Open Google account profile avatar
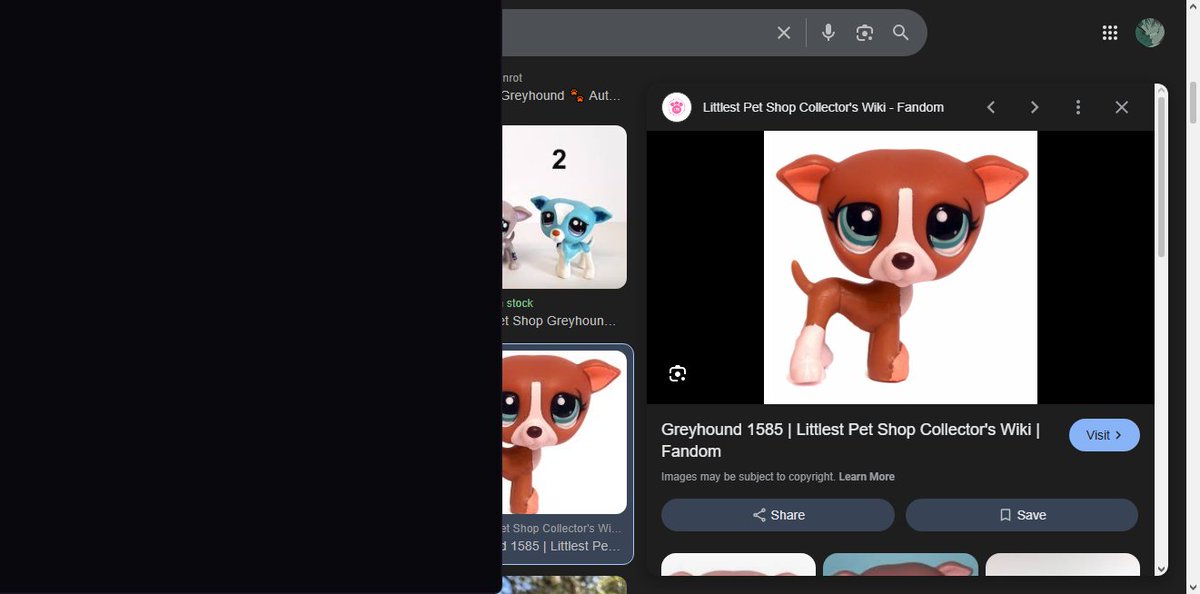The height and width of the screenshot is (594, 1200). tap(1150, 33)
